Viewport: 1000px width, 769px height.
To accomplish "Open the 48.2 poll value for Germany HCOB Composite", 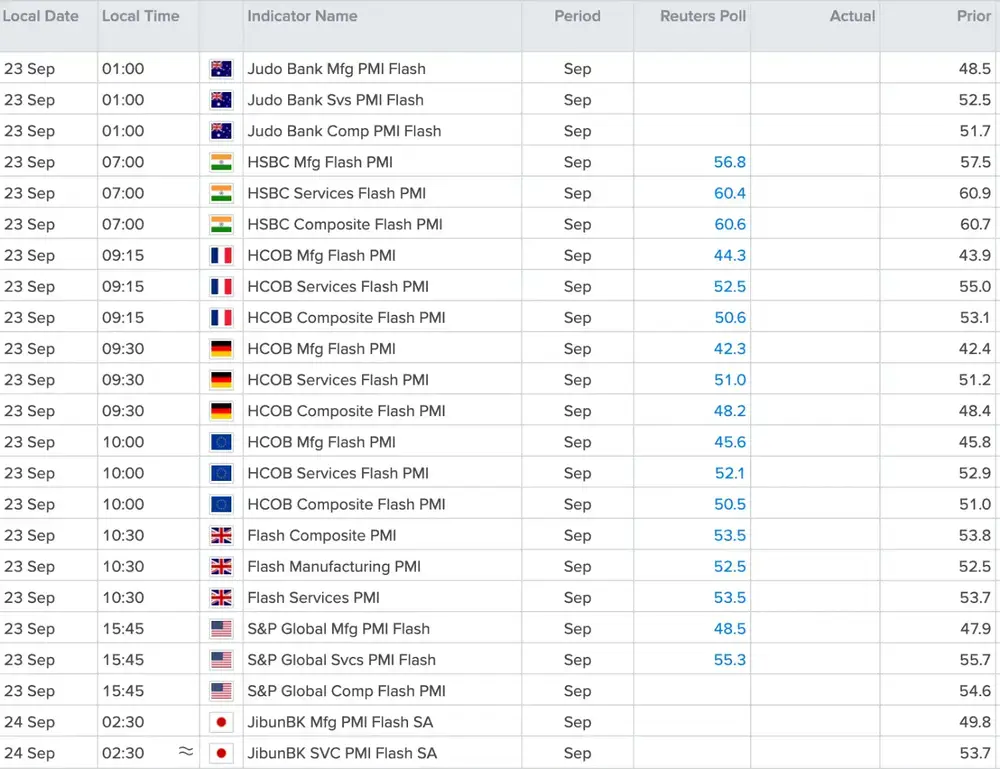I will [730, 411].
